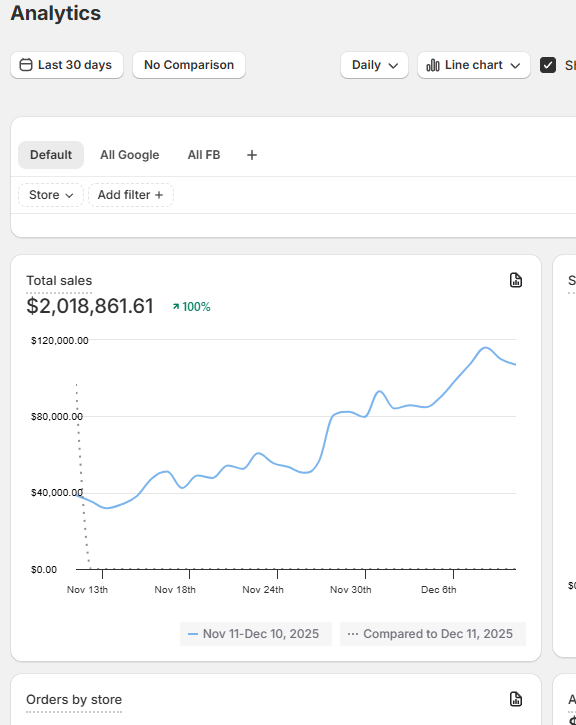This screenshot has width=576, height=725.
Task: Open the Line chart type dropdown
Action: [x=473, y=65]
